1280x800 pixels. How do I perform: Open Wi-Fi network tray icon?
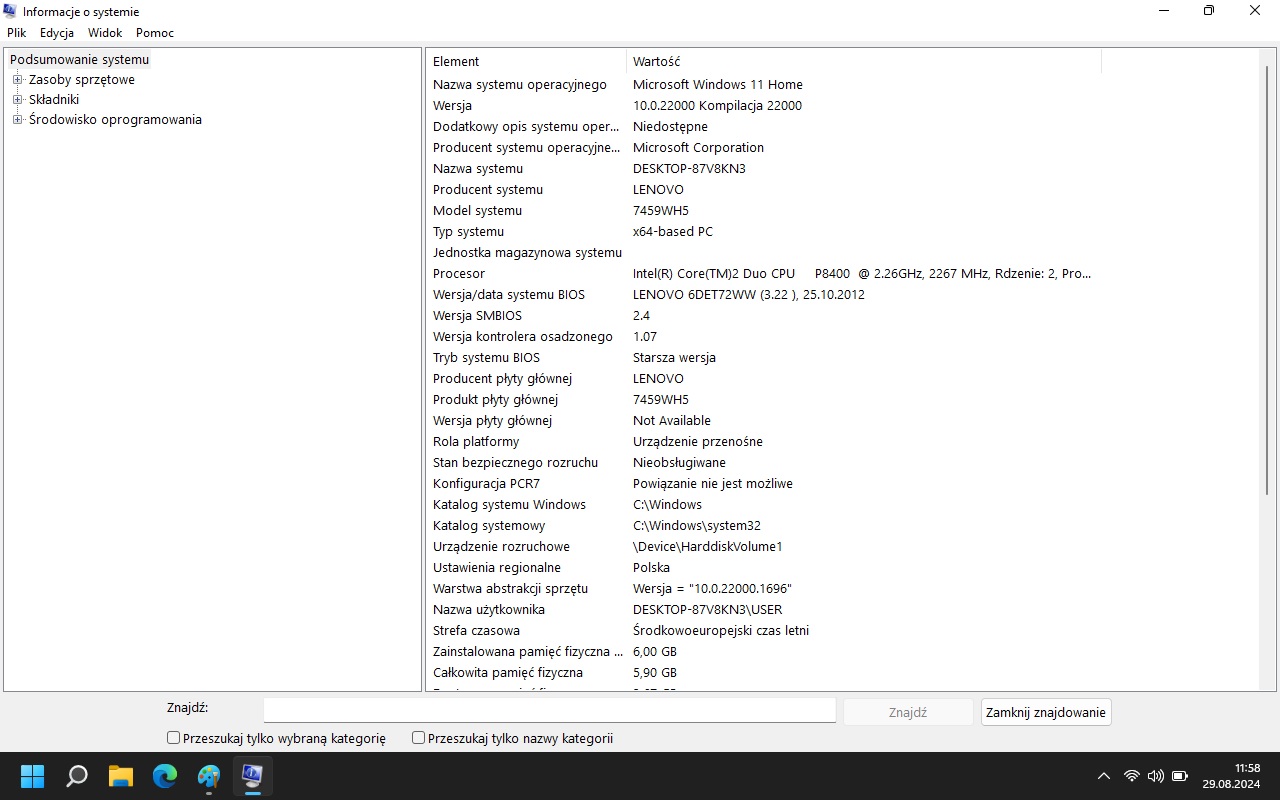pyautogui.click(x=1132, y=775)
